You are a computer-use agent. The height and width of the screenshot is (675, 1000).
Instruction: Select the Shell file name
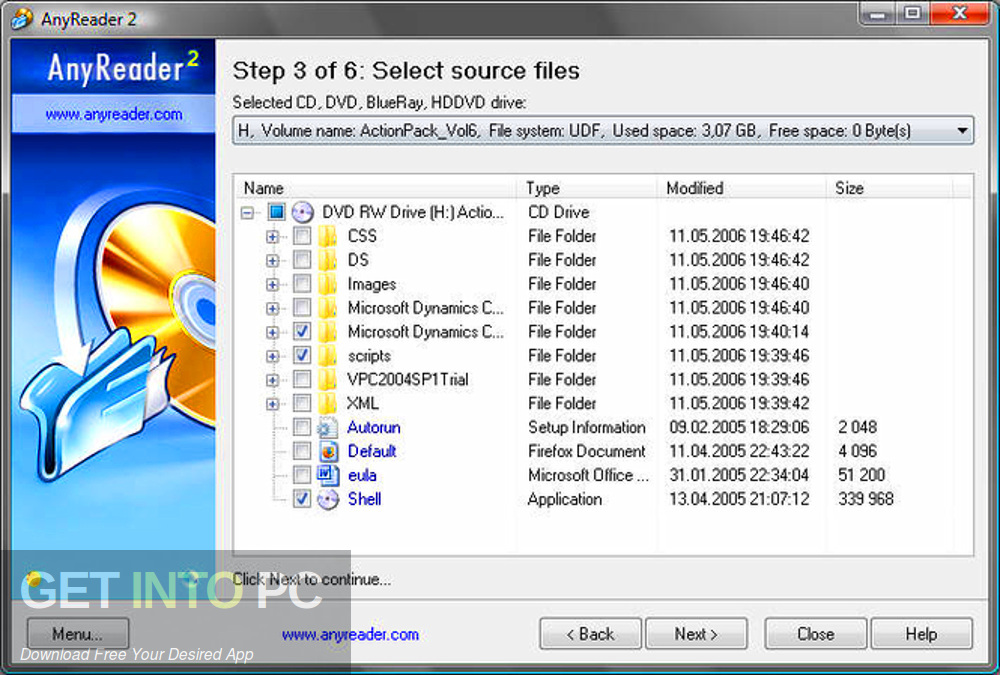[x=365, y=500]
